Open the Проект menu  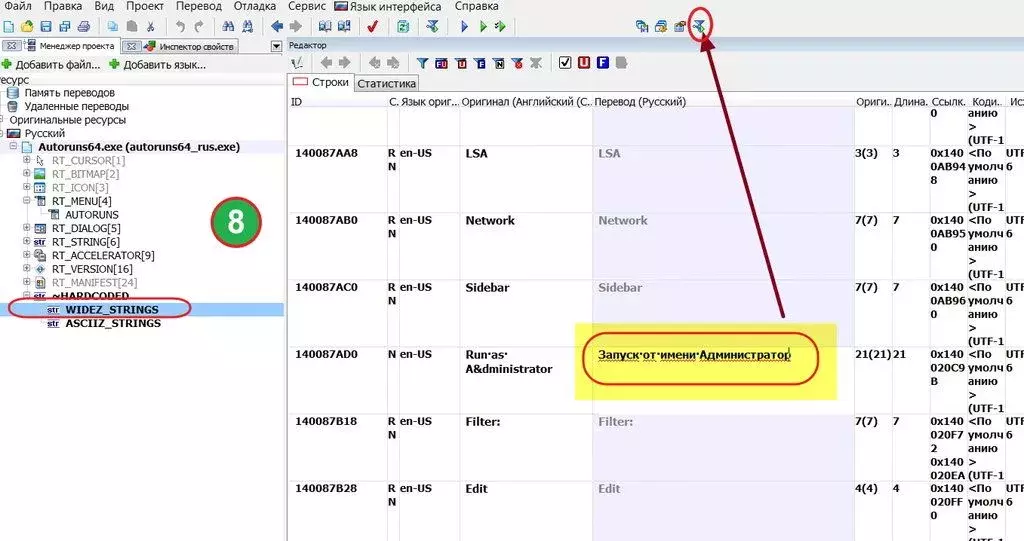coord(144,7)
